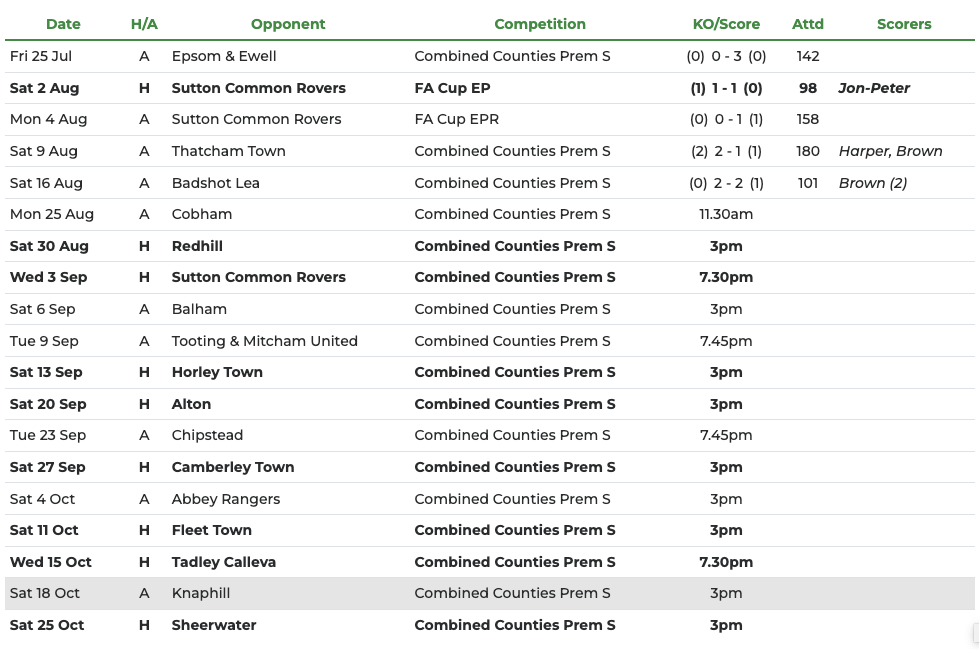
Task: Select the Thatcham Town opponent link
Action: point(228,151)
